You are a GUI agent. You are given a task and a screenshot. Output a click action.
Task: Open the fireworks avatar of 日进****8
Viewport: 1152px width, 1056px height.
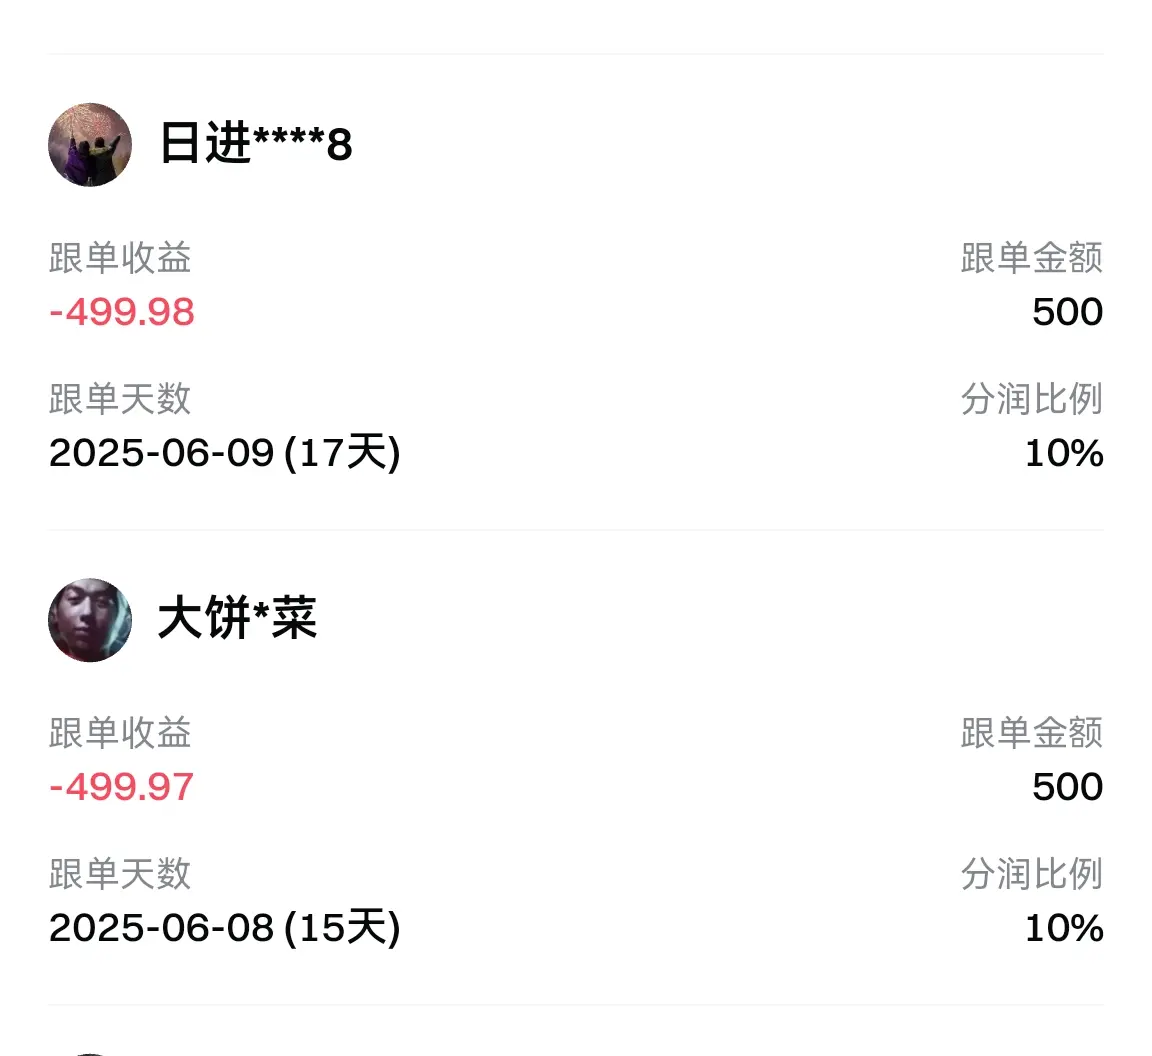point(90,145)
